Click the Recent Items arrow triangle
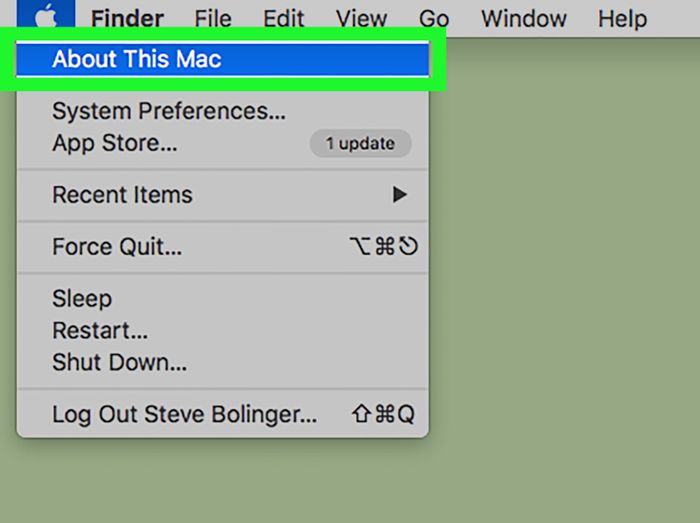Screen dimensions: 700x523 pyautogui.click(x=400, y=195)
